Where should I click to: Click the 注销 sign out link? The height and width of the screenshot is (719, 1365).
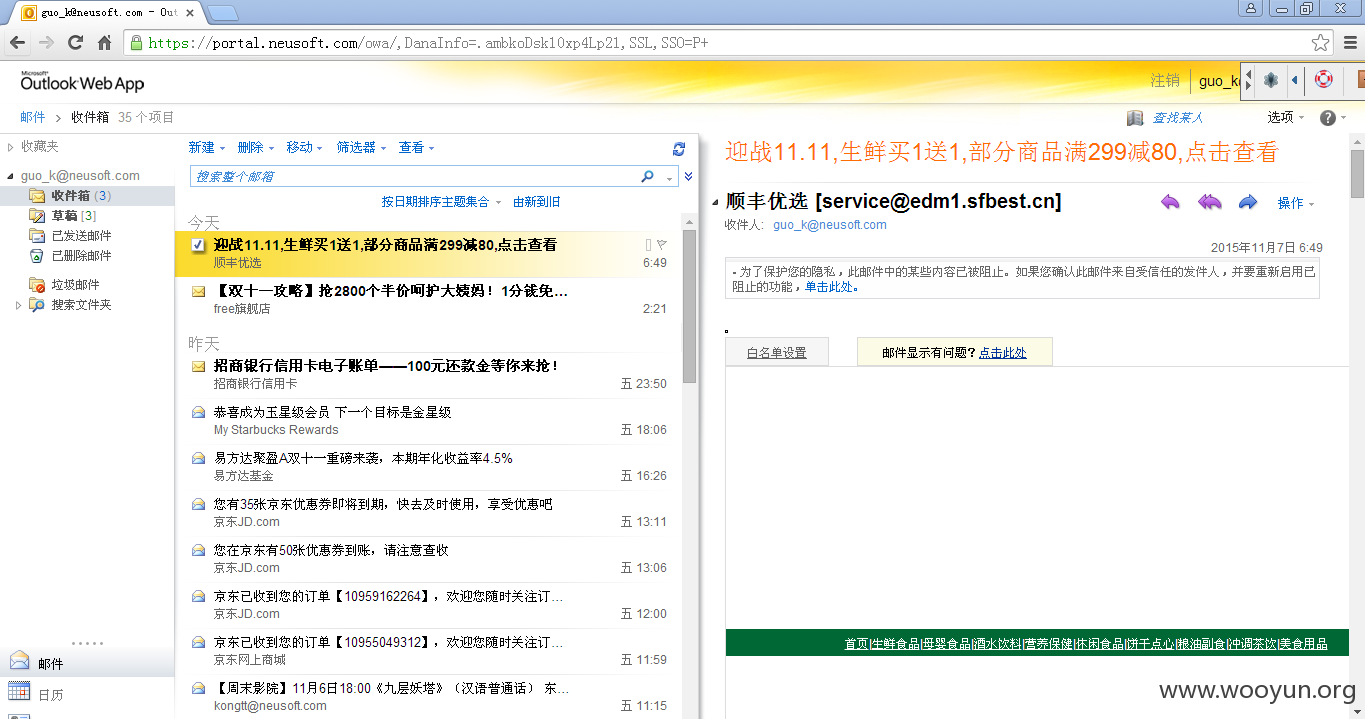point(1165,81)
